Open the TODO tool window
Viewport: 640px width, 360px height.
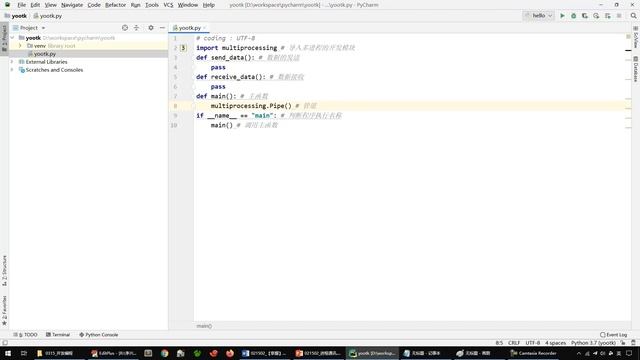coord(25,335)
